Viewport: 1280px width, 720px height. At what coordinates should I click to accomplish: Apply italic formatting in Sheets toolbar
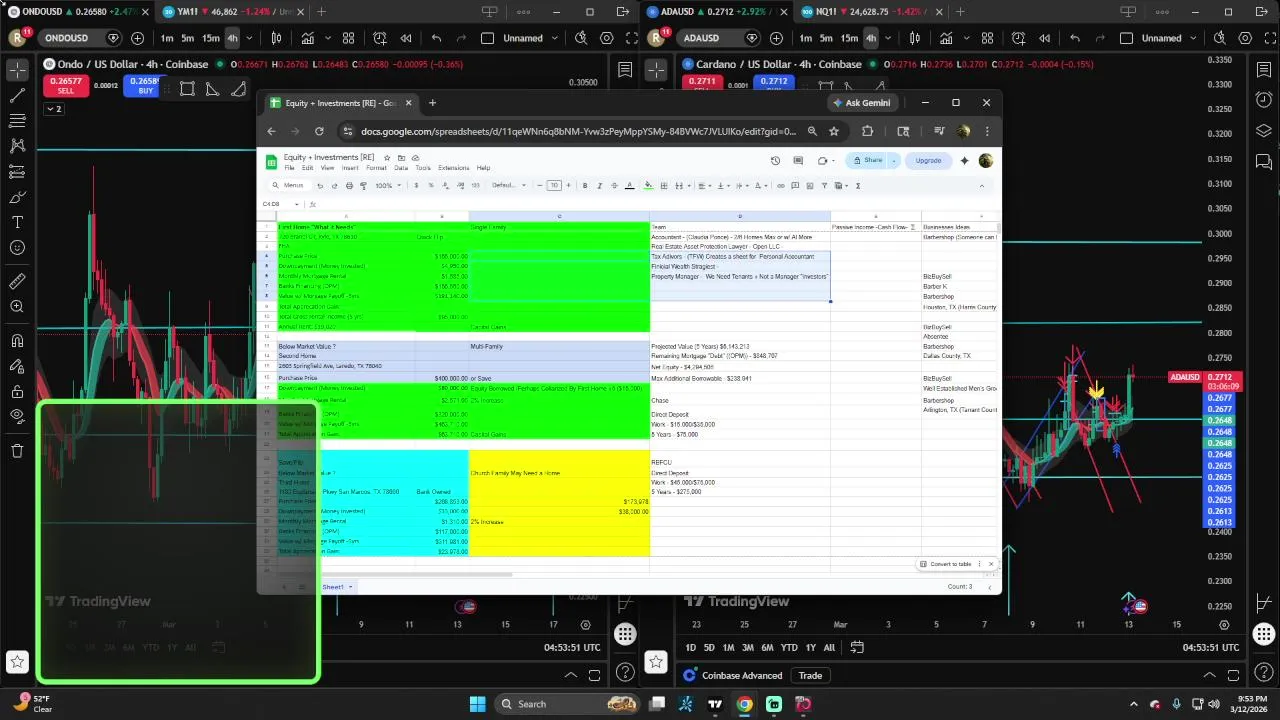(599, 185)
